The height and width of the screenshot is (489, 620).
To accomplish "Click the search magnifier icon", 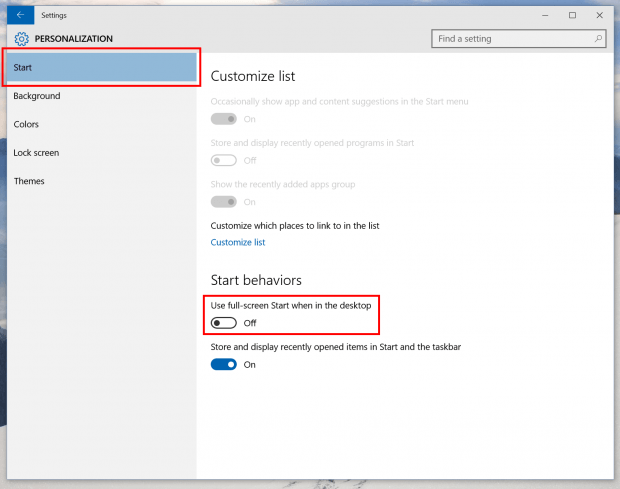I will click(x=598, y=39).
